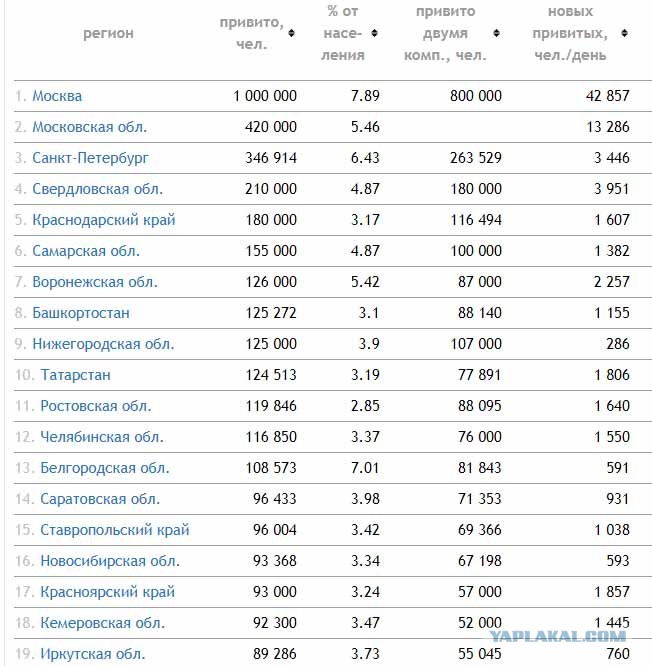Open the Ростовская обл. link

(x=96, y=406)
